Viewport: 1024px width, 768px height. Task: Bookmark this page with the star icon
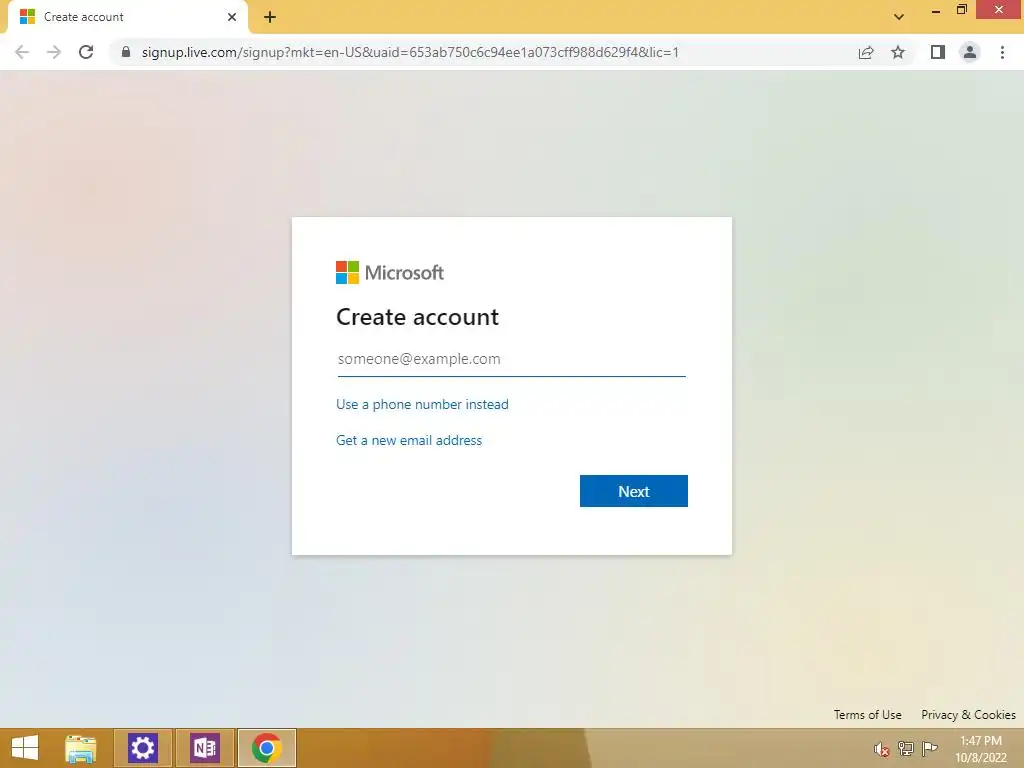click(x=898, y=52)
